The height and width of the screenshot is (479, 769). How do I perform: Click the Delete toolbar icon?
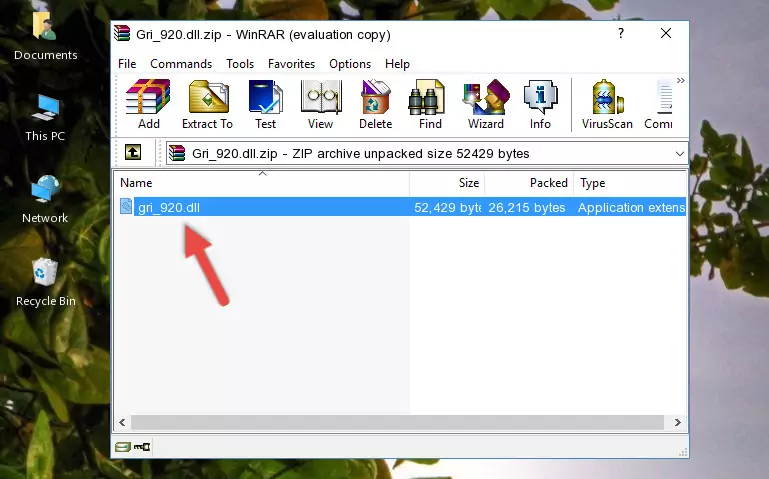(376, 104)
